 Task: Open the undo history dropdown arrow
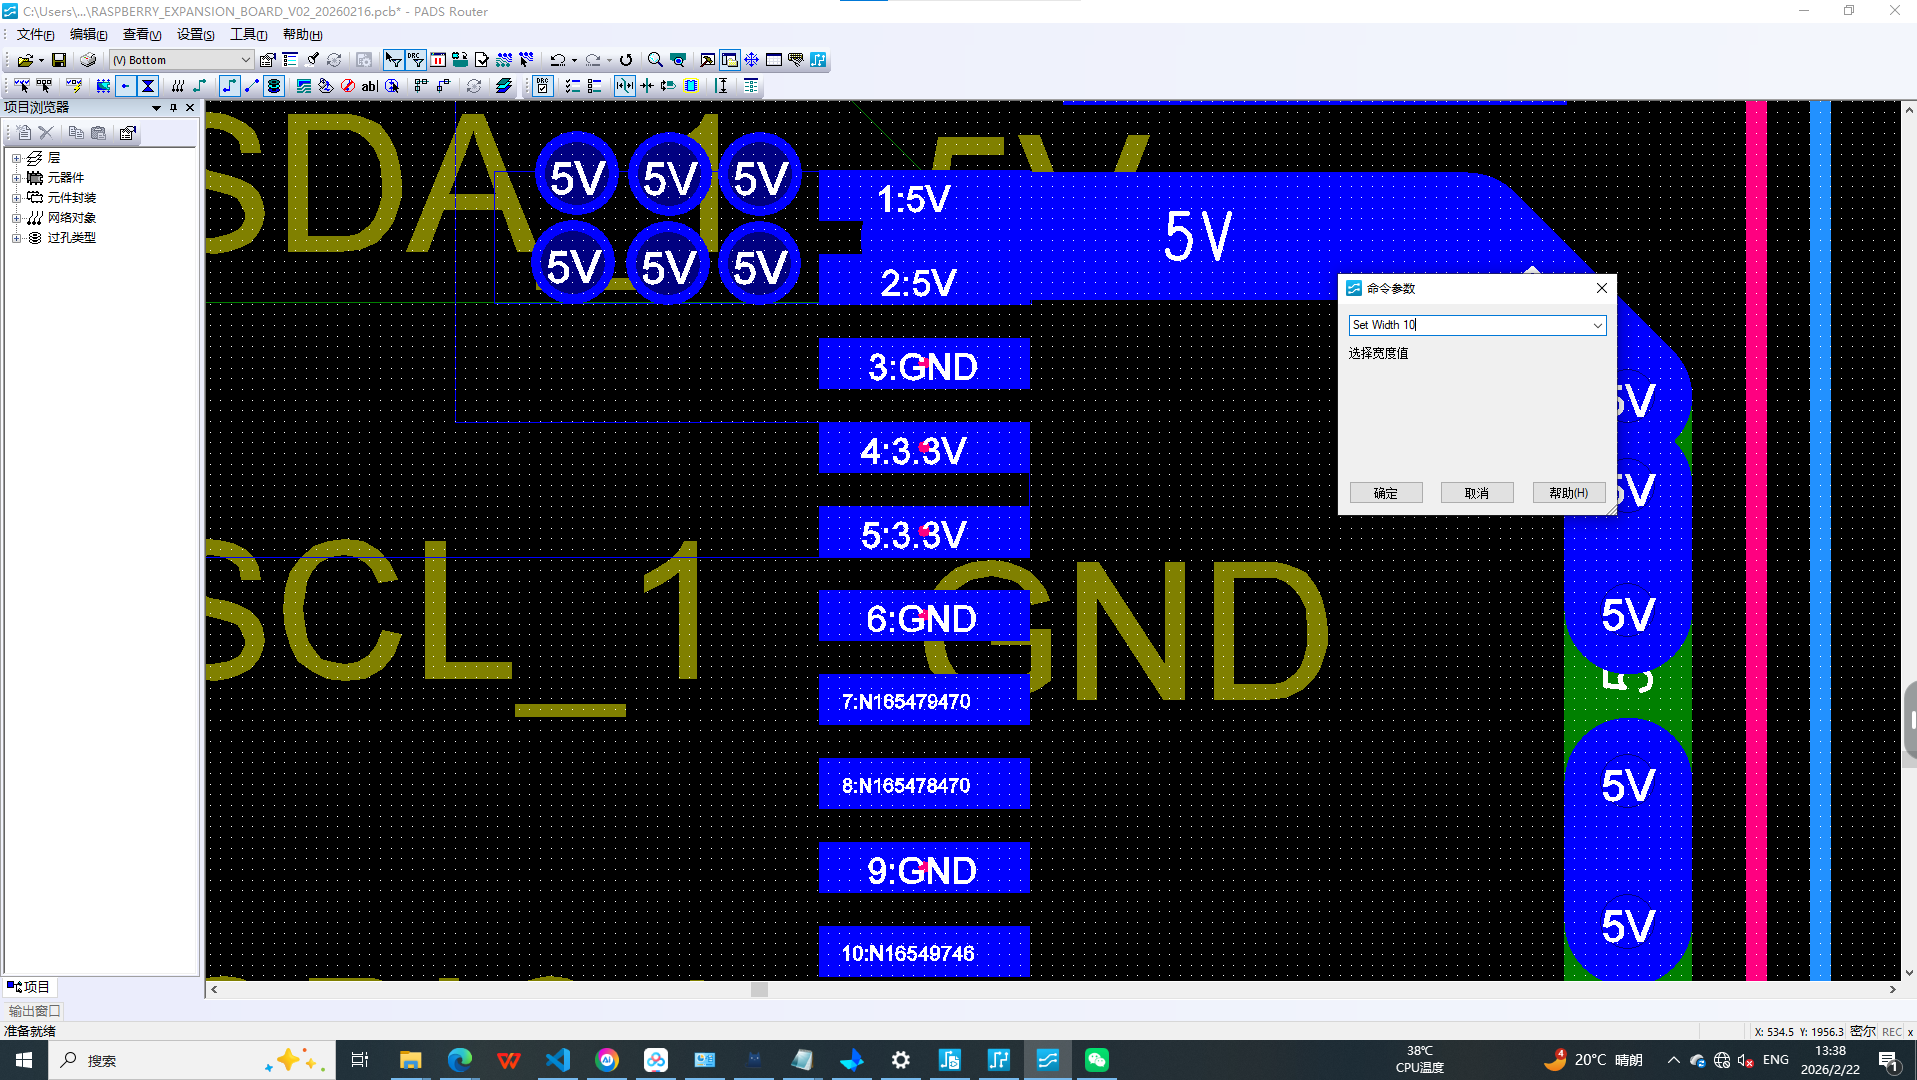[574, 60]
